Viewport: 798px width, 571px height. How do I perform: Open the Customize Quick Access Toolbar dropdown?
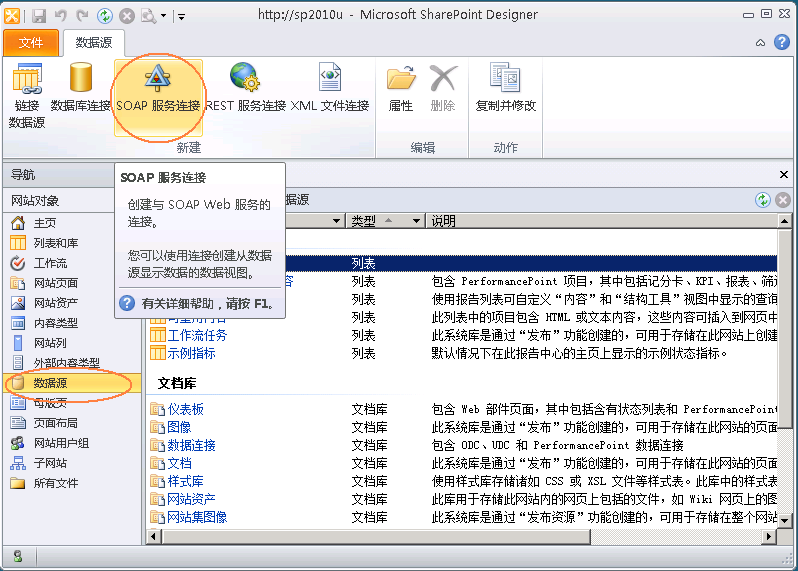(x=181, y=17)
